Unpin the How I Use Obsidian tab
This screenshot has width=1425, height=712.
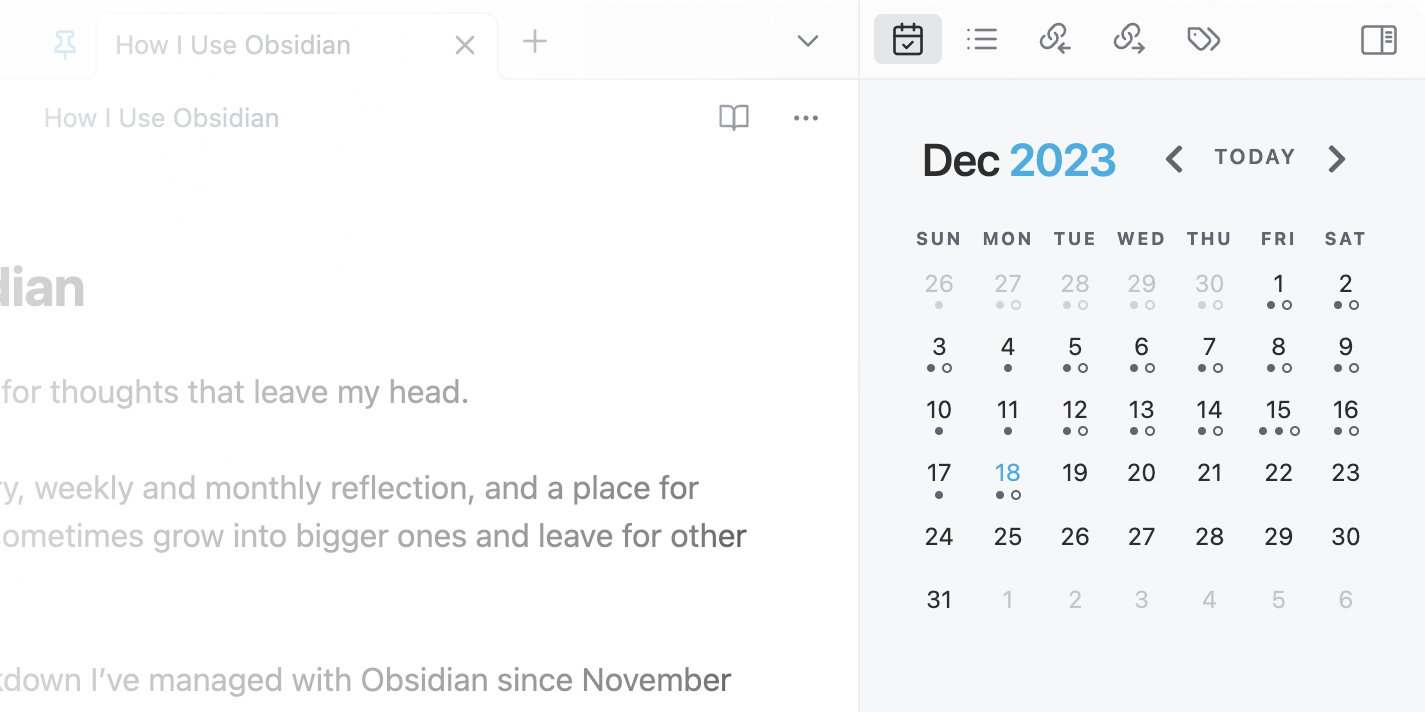(62, 44)
